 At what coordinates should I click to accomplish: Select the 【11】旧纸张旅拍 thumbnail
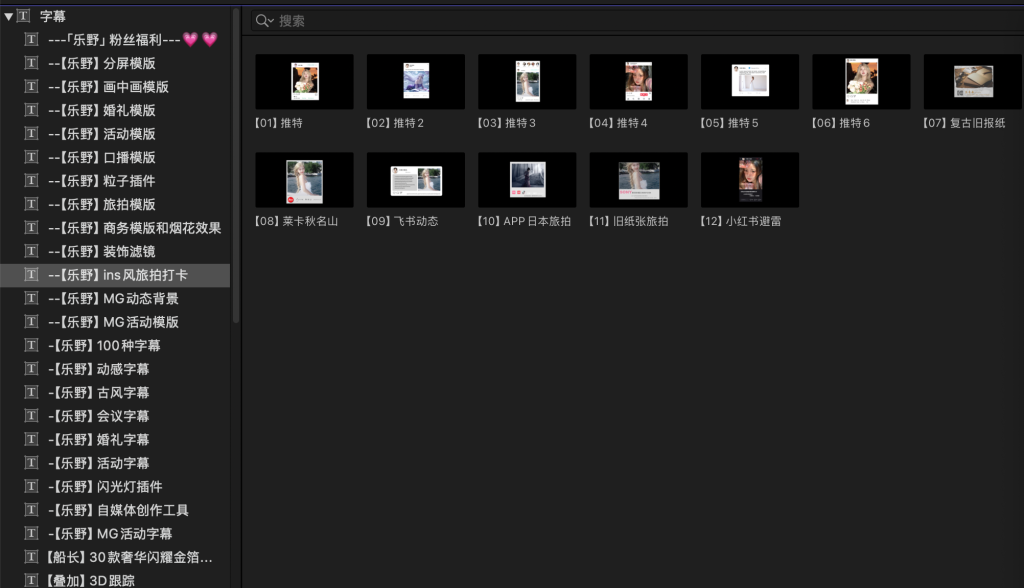pos(639,180)
